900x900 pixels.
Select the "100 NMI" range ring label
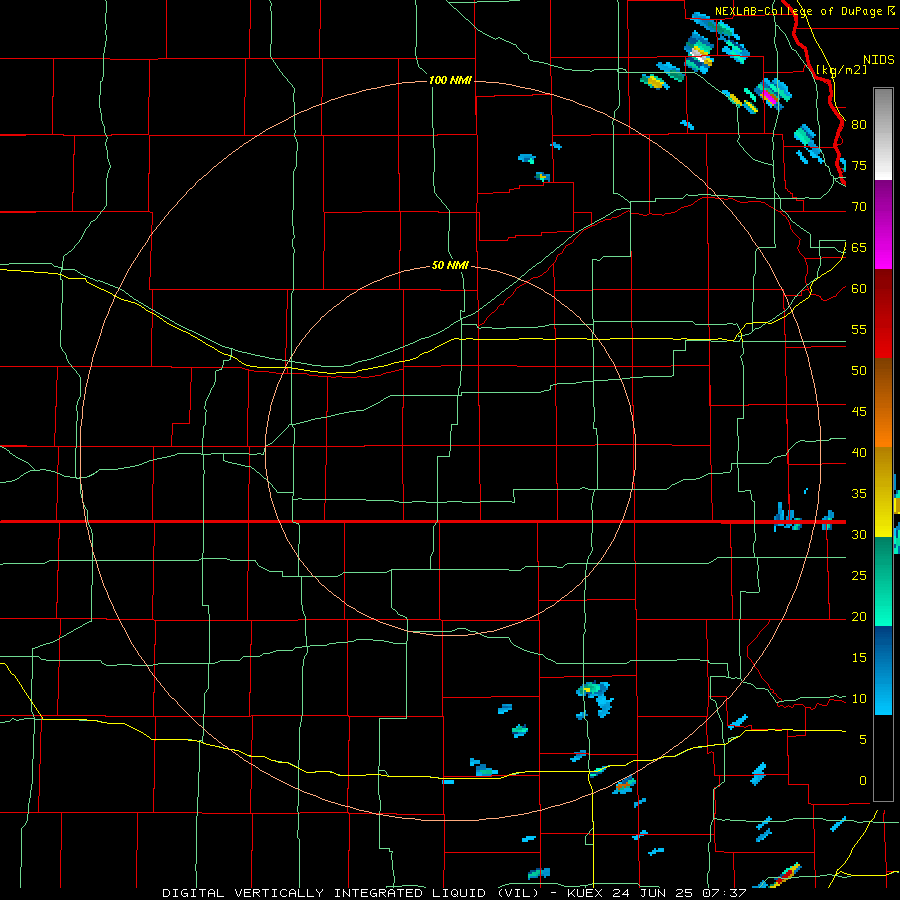coord(451,80)
